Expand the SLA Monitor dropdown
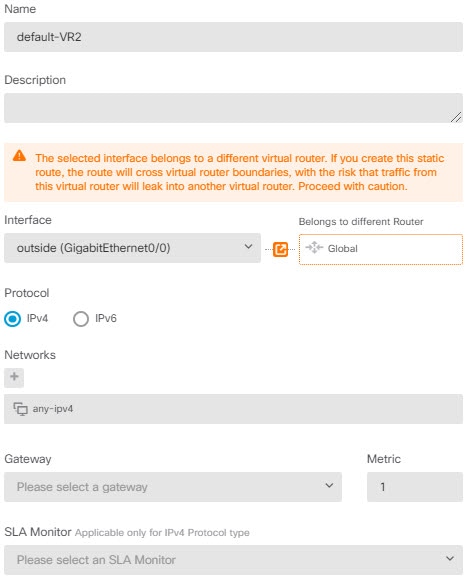This screenshot has height=579, width=468. (x=233, y=560)
